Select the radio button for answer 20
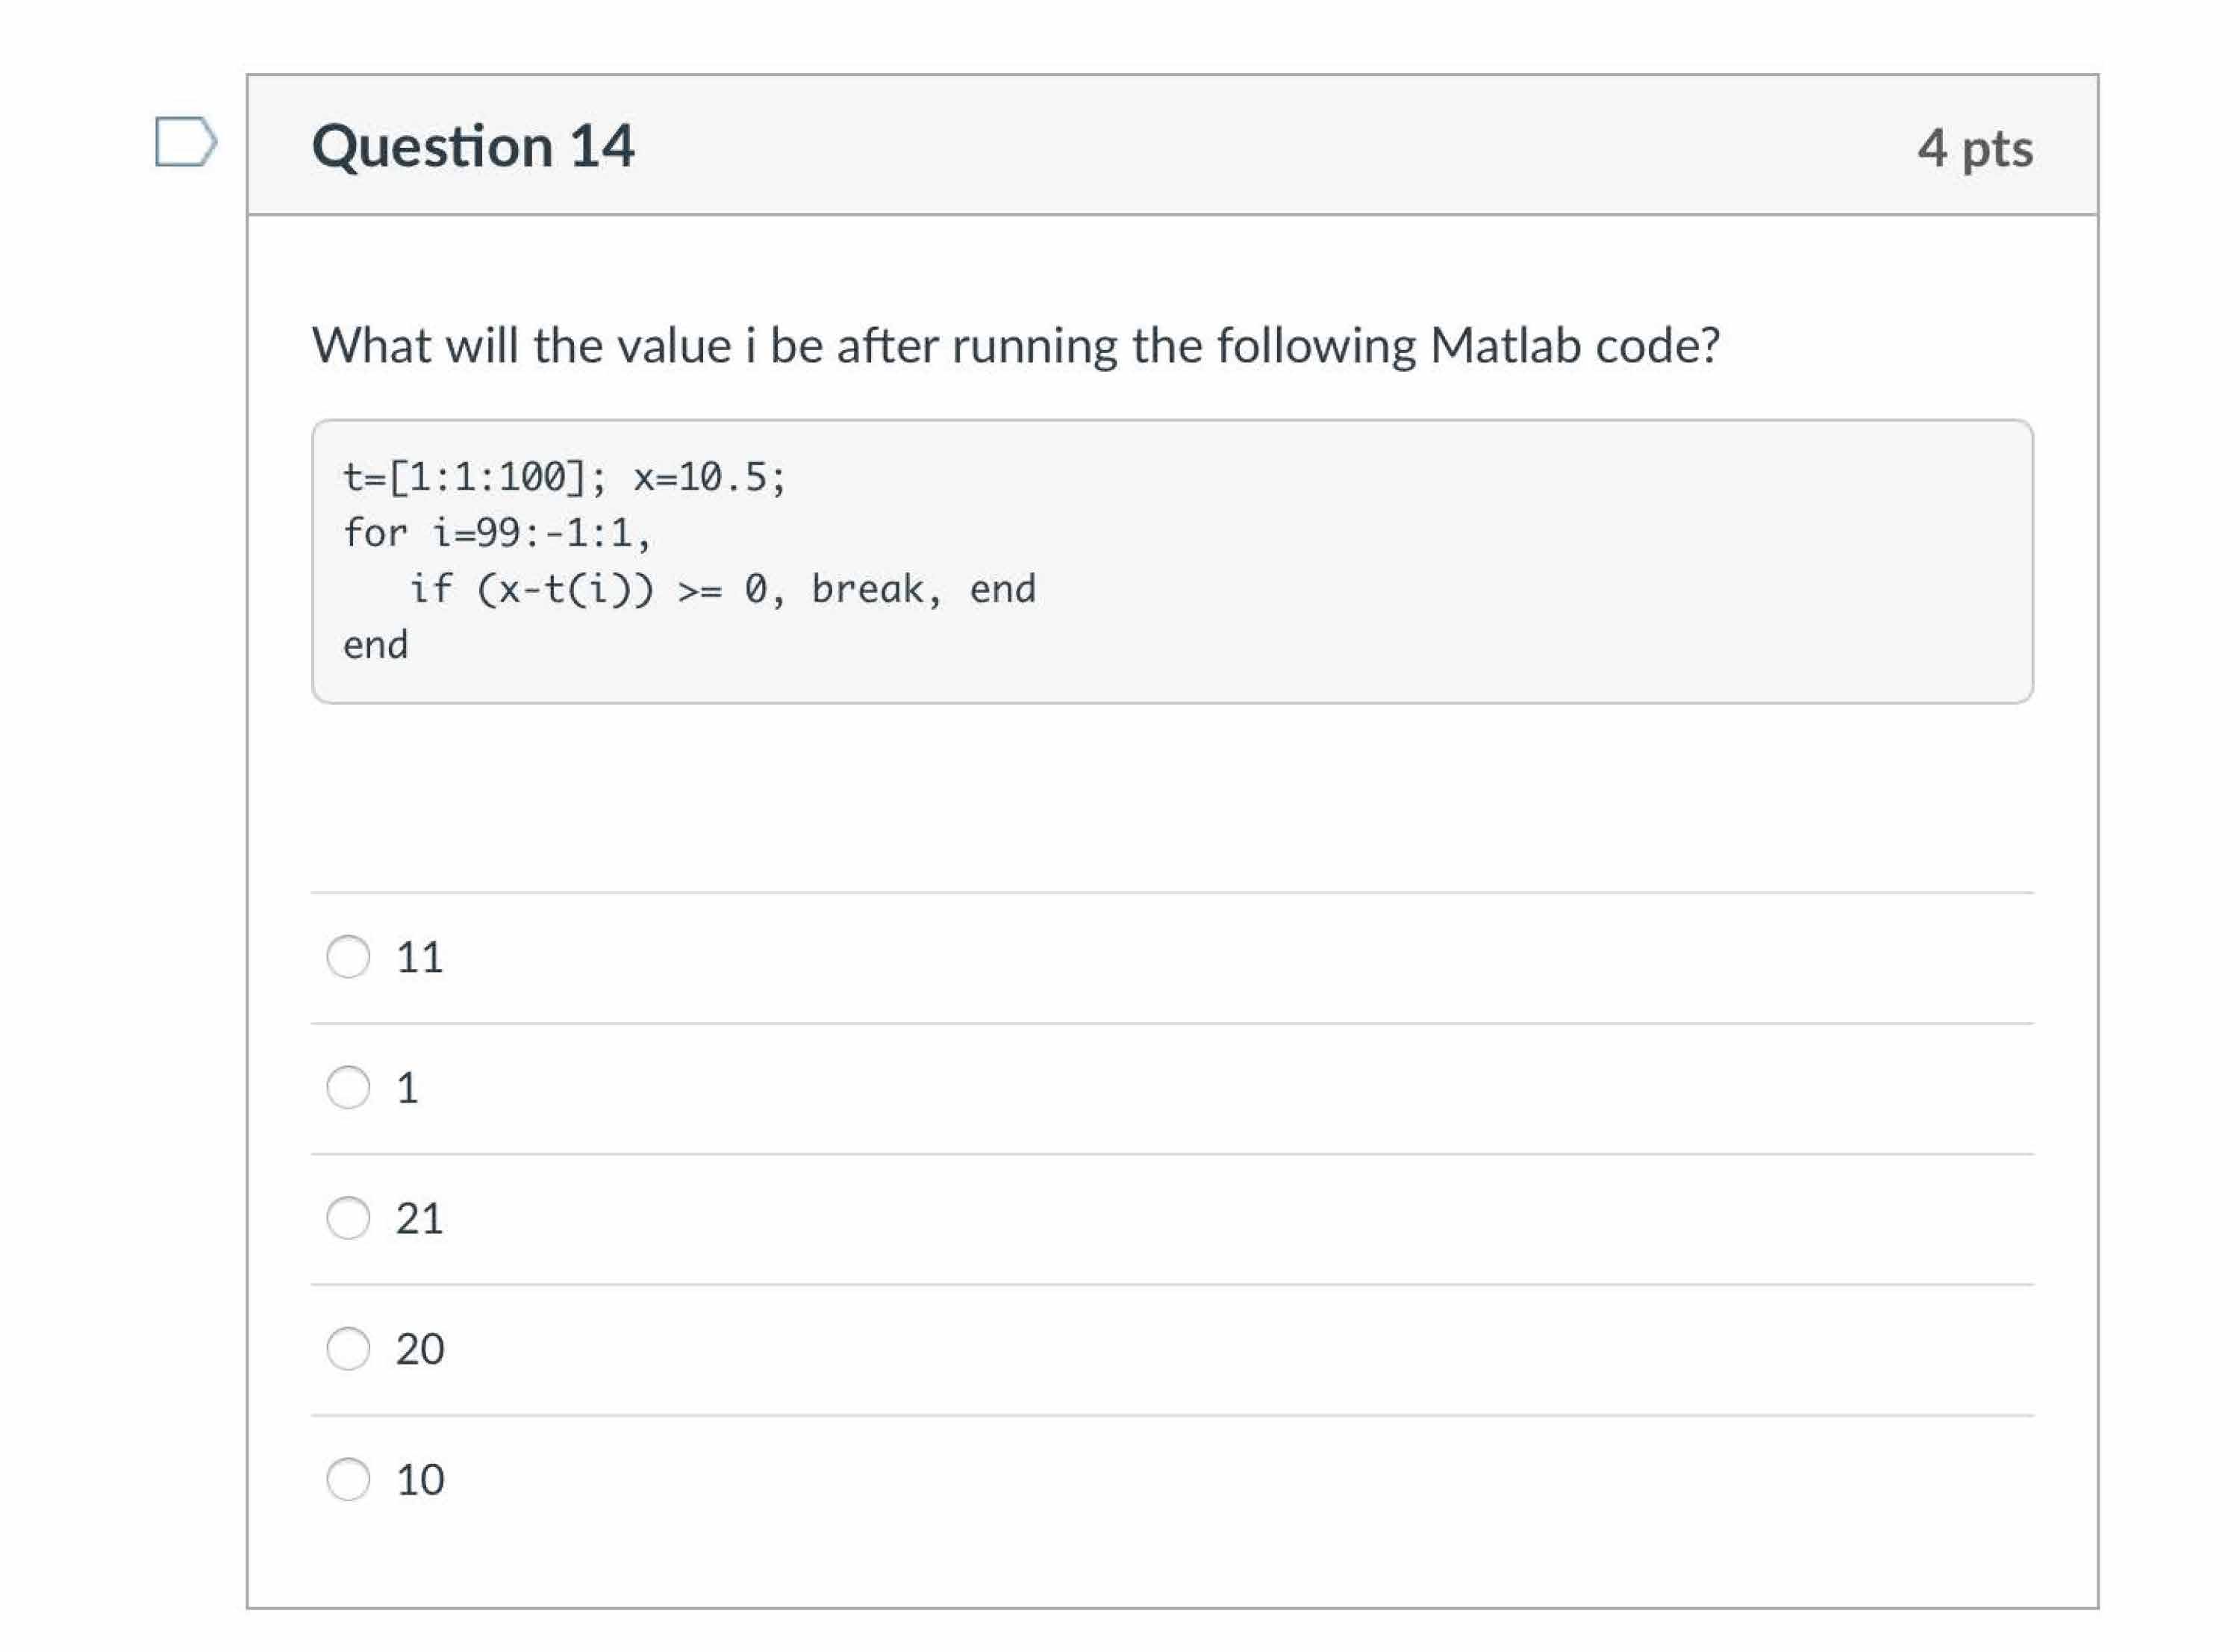Image resolution: width=2240 pixels, height=1652 pixels. click(348, 1348)
